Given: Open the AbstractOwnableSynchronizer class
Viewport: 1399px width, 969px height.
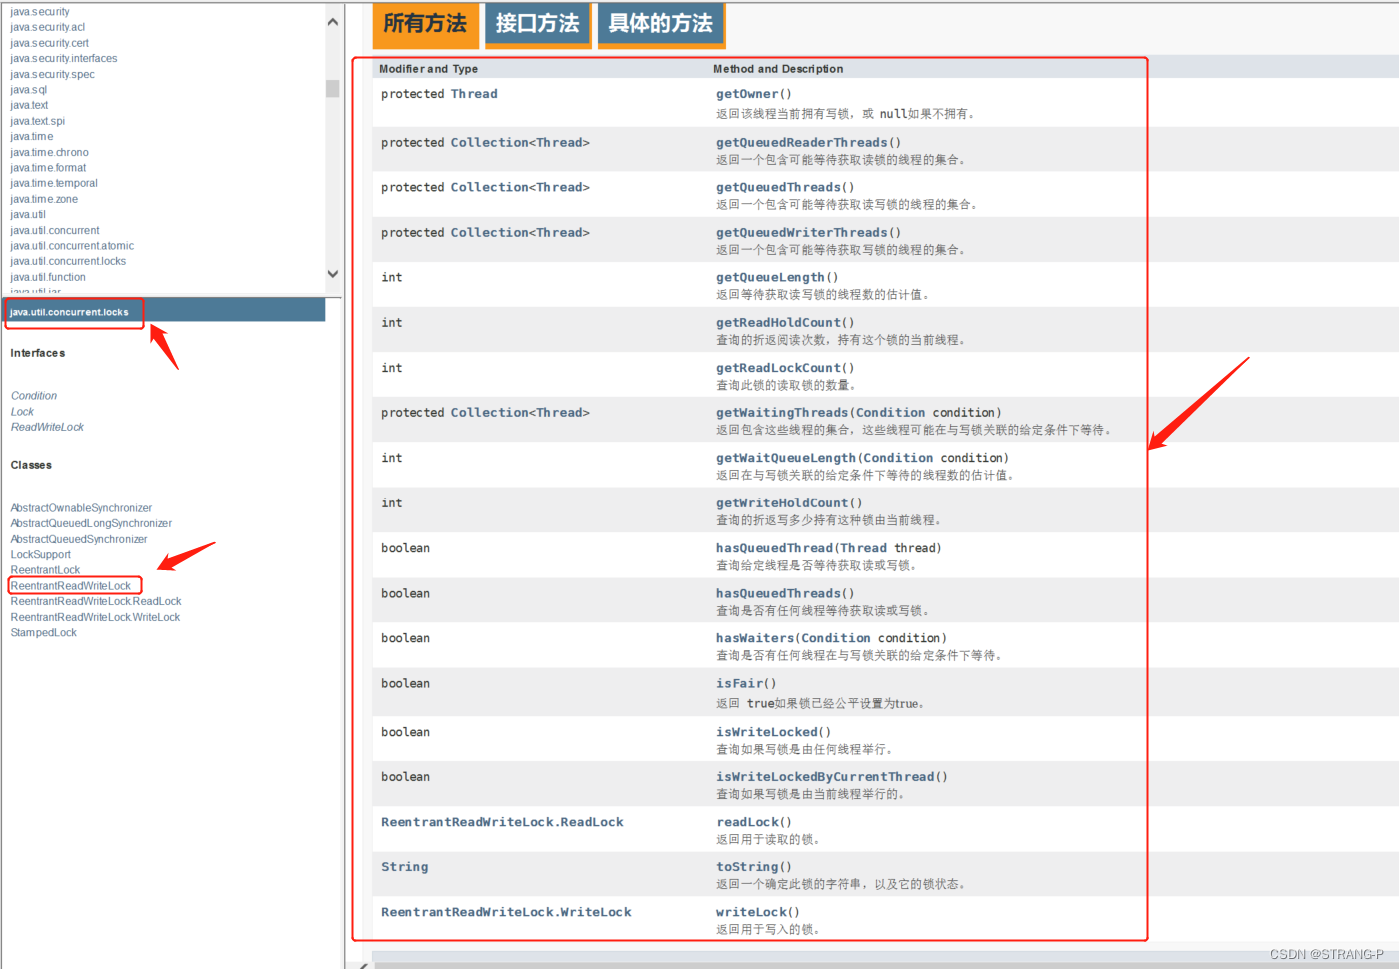Looking at the screenshot, I should [81, 508].
